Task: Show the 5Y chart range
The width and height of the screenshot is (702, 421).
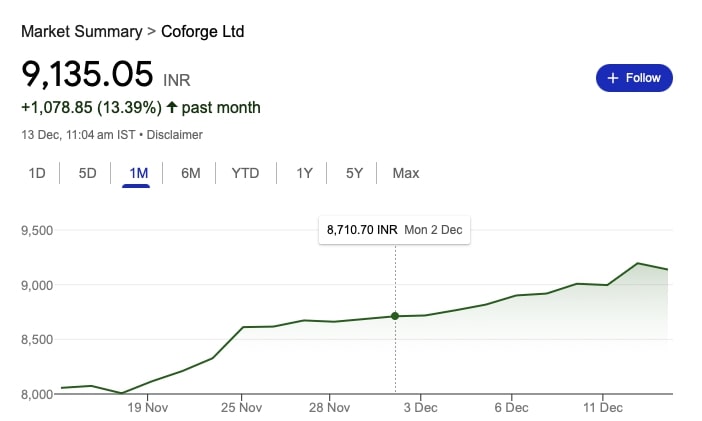Action: tap(354, 173)
